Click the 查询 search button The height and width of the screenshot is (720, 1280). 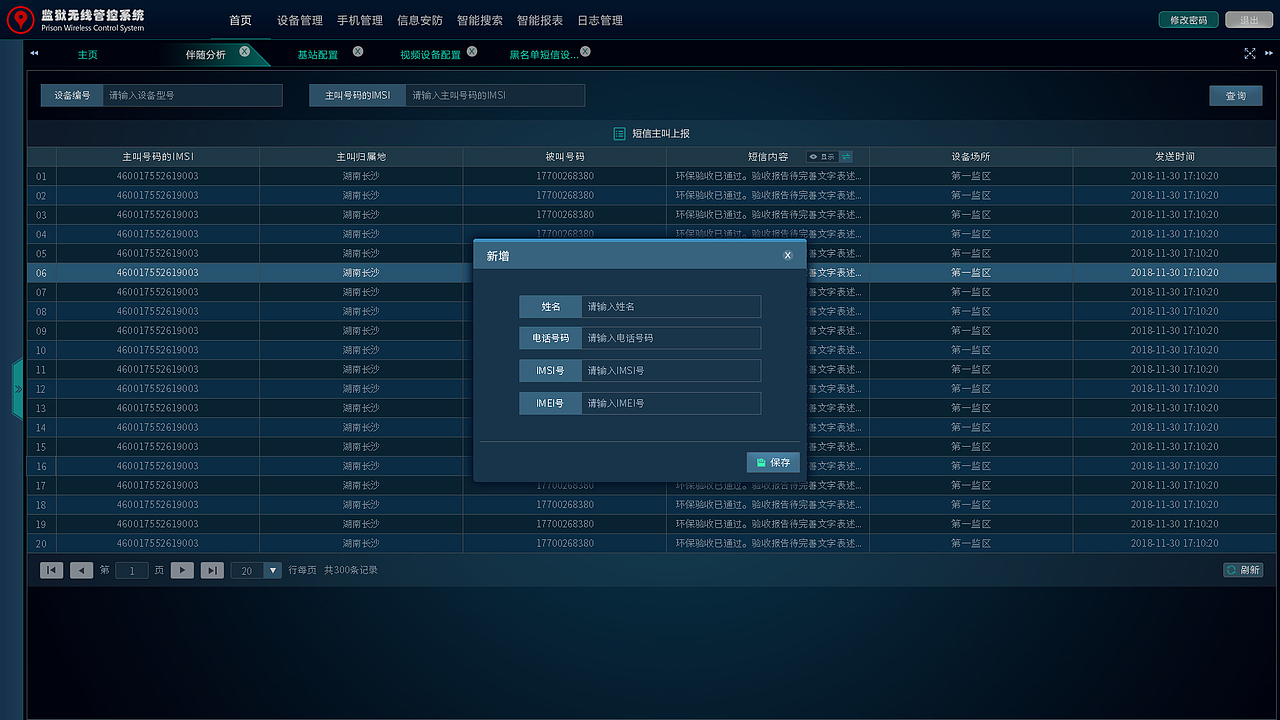click(1236, 95)
